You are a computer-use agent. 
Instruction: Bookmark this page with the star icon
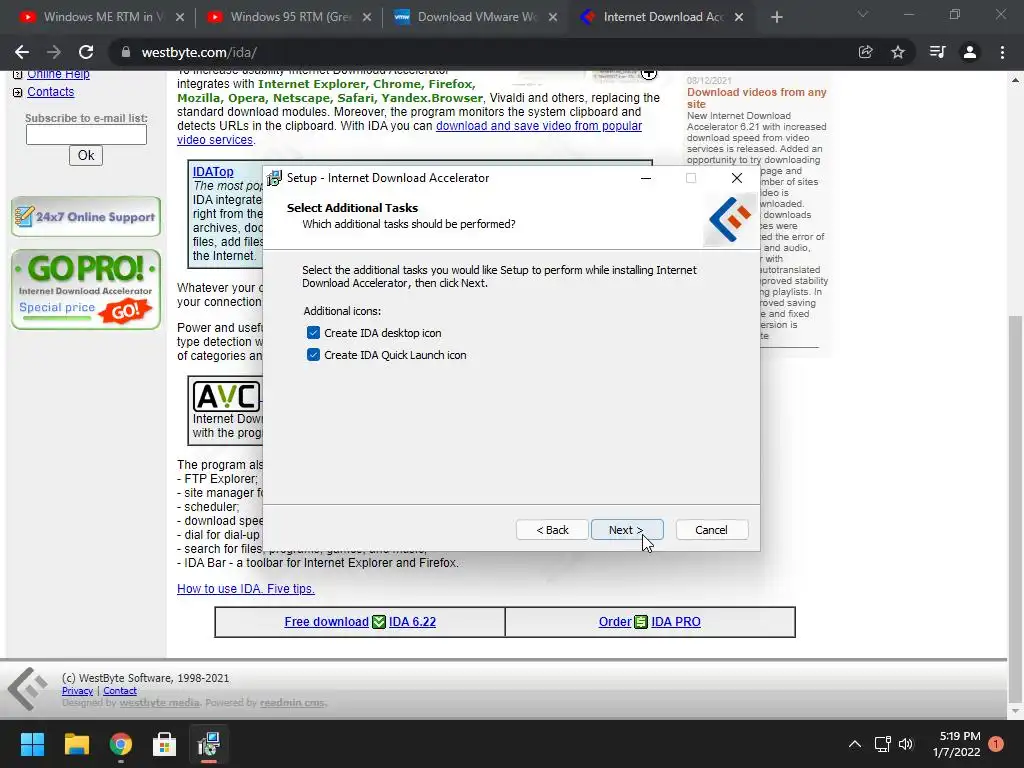tap(898, 52)
